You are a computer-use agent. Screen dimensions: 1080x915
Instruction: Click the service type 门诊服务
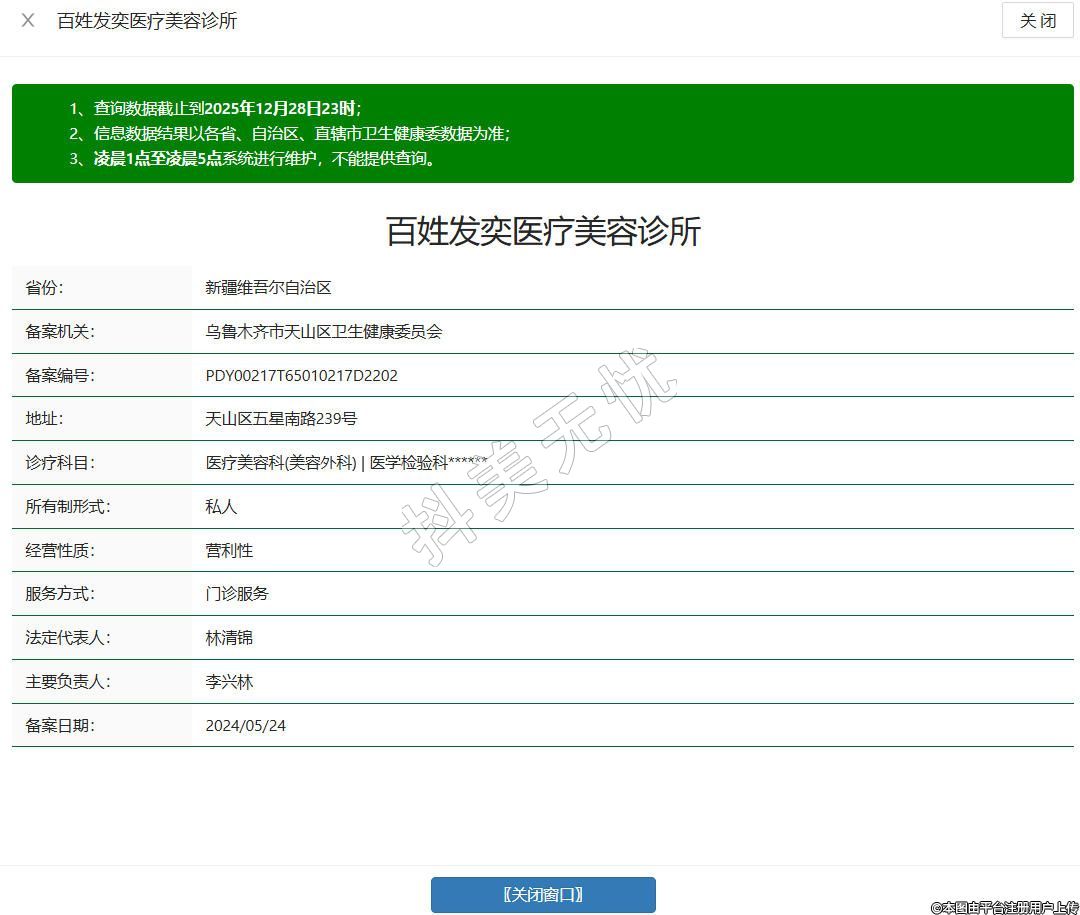pyautogui.click(x=237, y=594)
